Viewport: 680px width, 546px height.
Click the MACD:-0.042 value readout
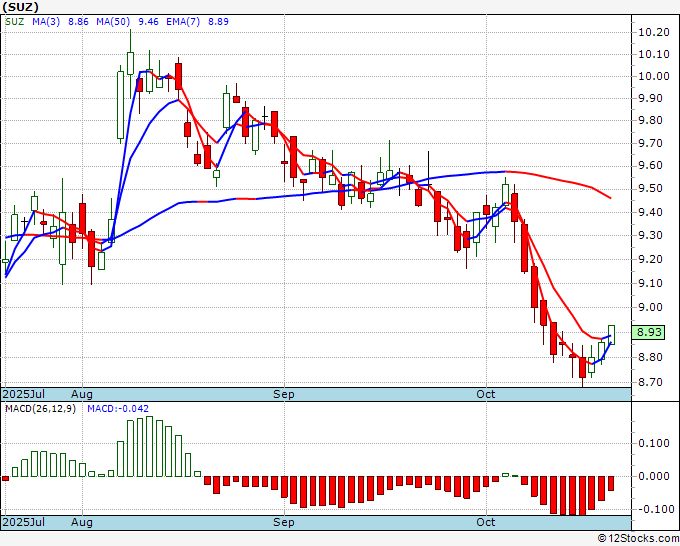[x=120, y=410]
